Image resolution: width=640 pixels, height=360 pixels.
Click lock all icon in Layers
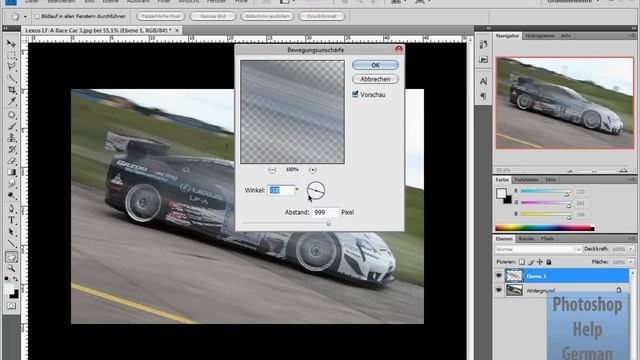coord(549,262)
